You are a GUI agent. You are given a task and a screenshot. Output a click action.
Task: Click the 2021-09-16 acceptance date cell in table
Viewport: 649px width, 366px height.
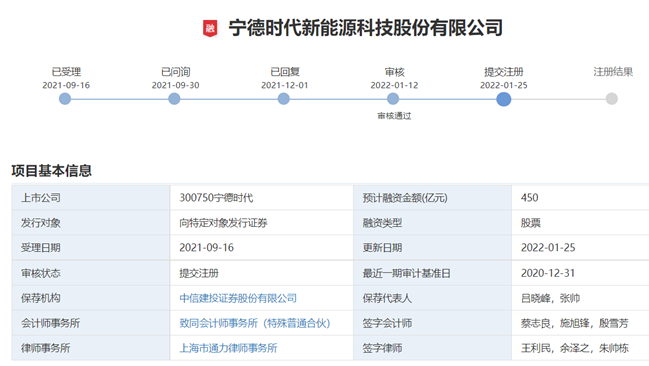[262, 248]
